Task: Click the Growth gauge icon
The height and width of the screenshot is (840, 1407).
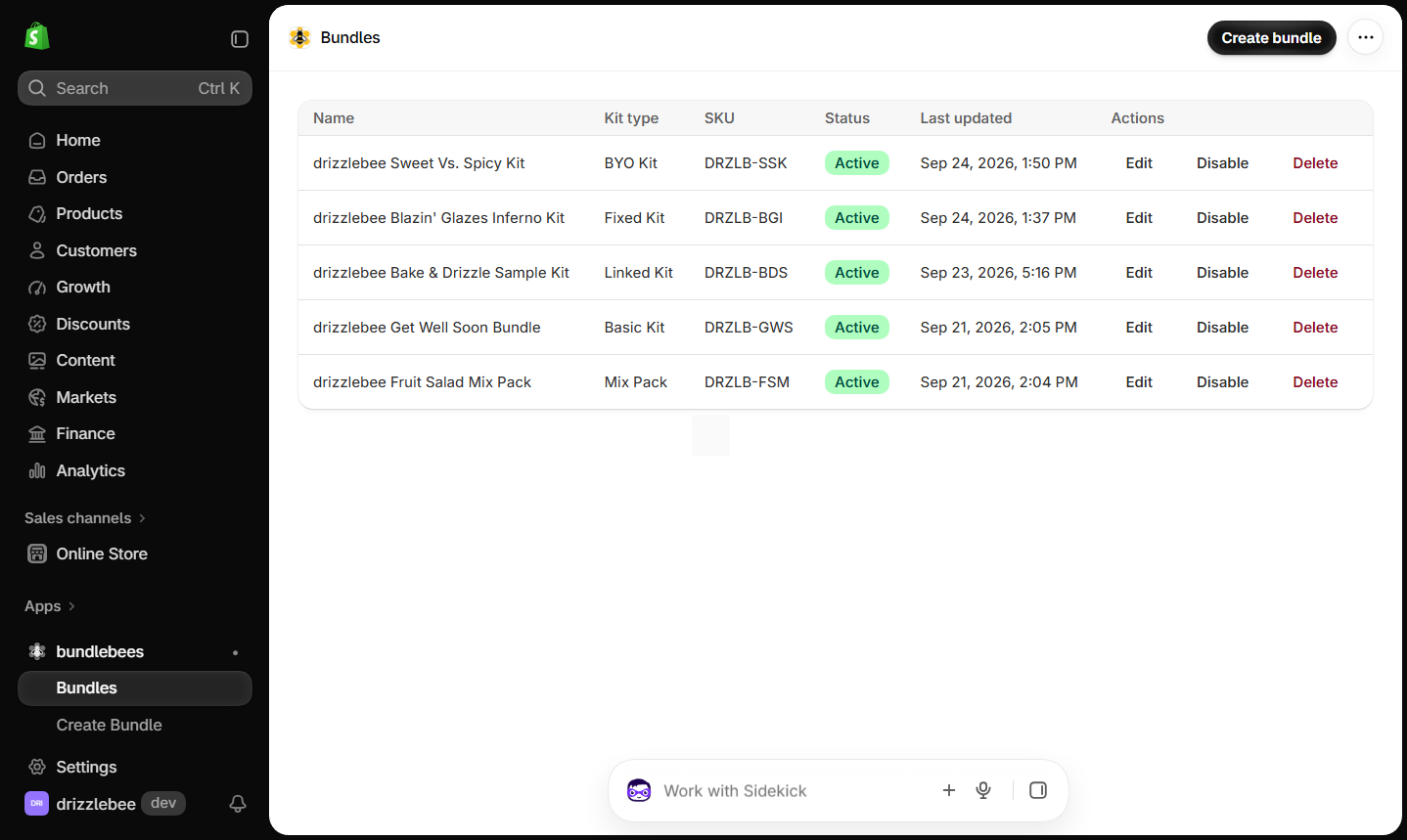Action: point(37,287)
